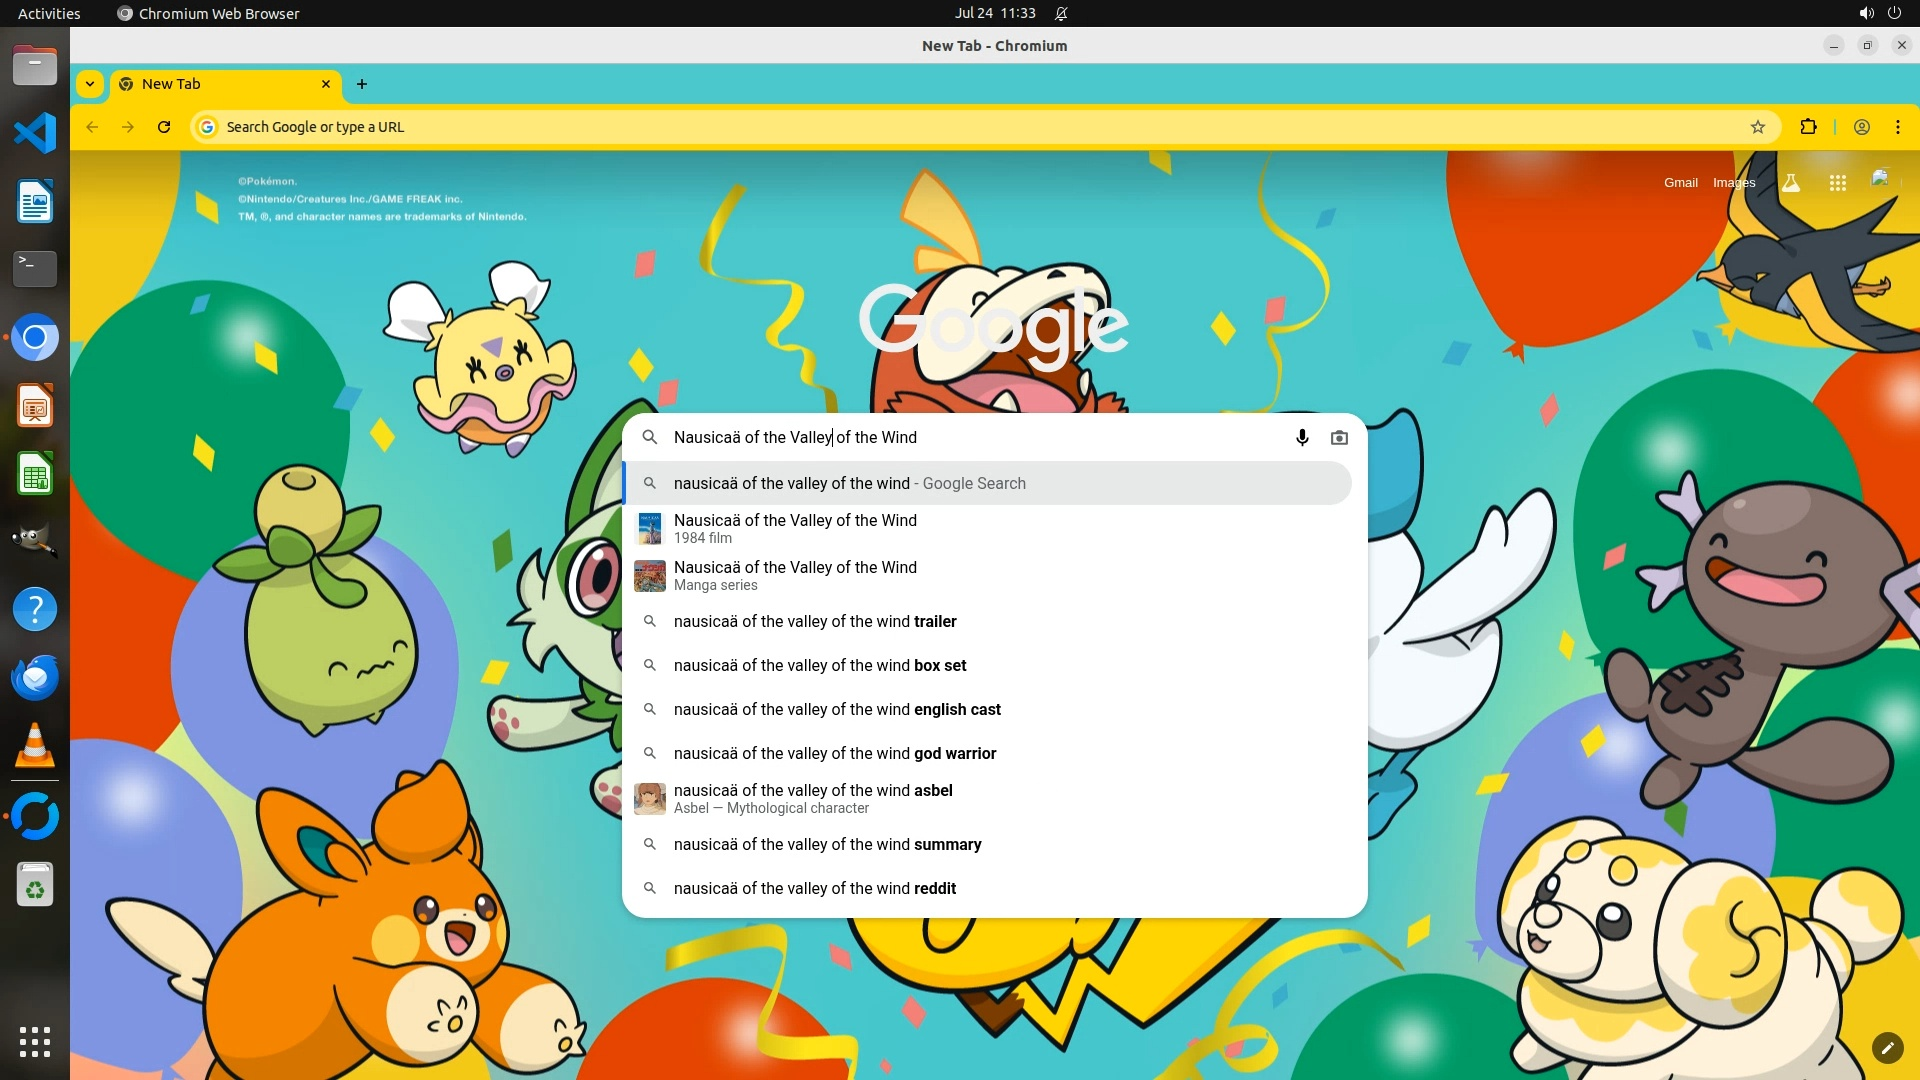Open Search Labs flask icon
Image resolution: width=1920 pixels, height=1080 pixels.
coord(1791,183)
